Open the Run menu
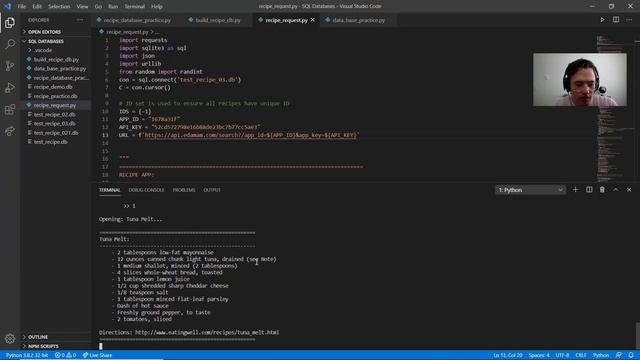This screenshot has width=640, height=360. click(x=113, y=7)
